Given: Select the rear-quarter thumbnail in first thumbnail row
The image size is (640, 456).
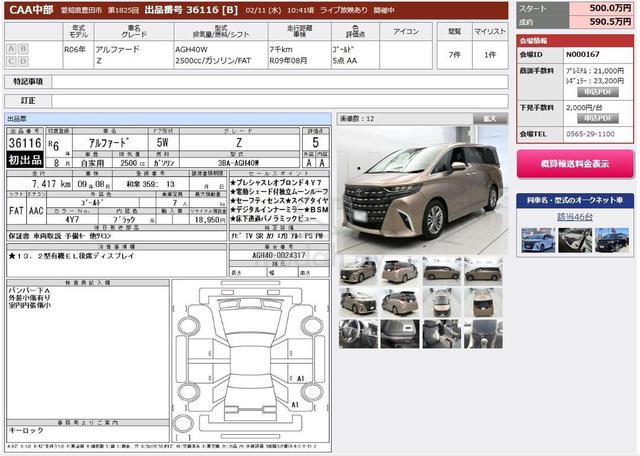Looking at the screenshot, I should pos(400,271).
